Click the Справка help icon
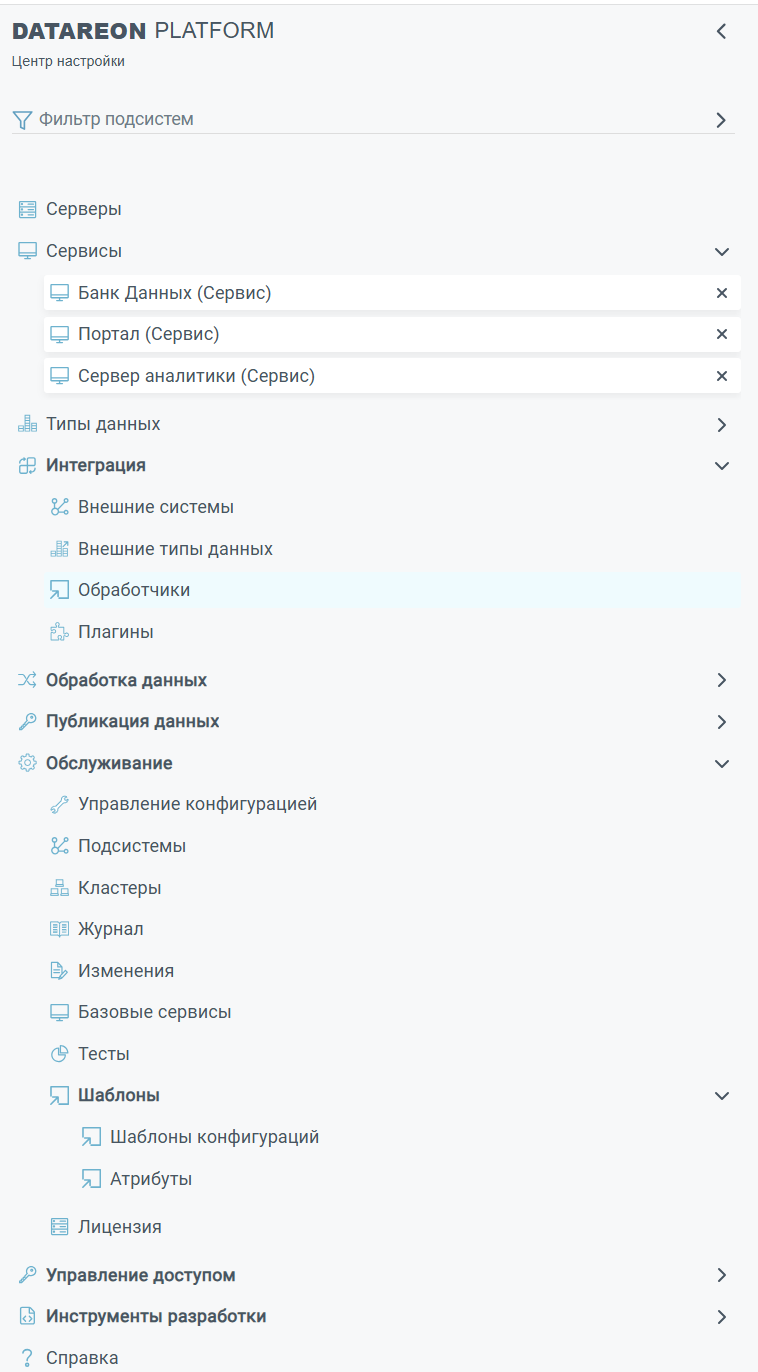Image resolution: width=758 pixels, height=1372 pixels. (26, 1357)
